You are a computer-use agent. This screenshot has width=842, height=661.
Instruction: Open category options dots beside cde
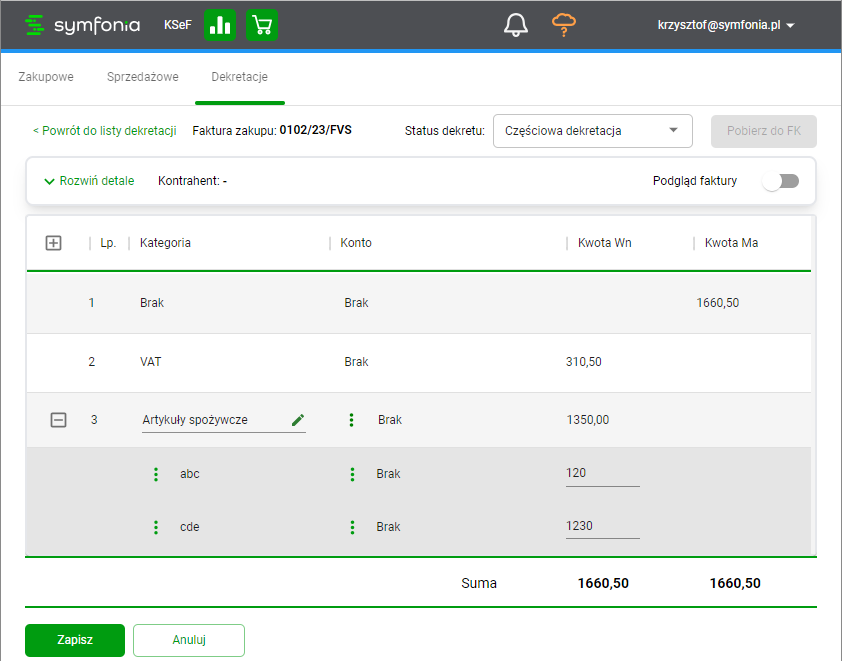(x=156, y=527)
